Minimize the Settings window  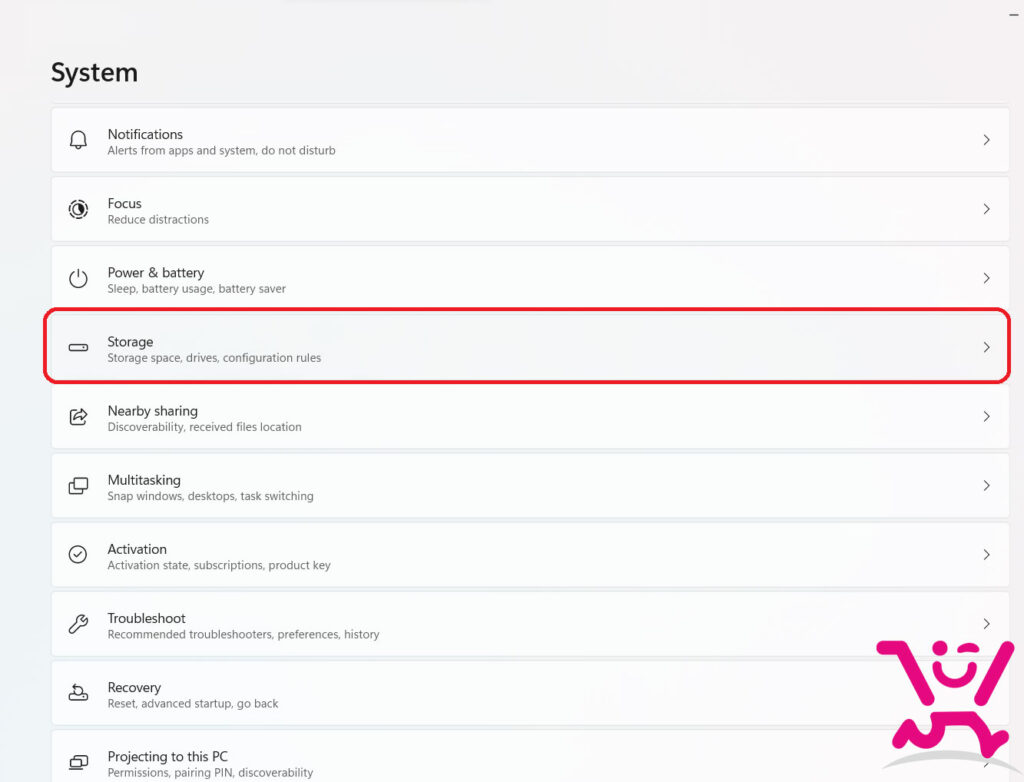point(1014,14)
